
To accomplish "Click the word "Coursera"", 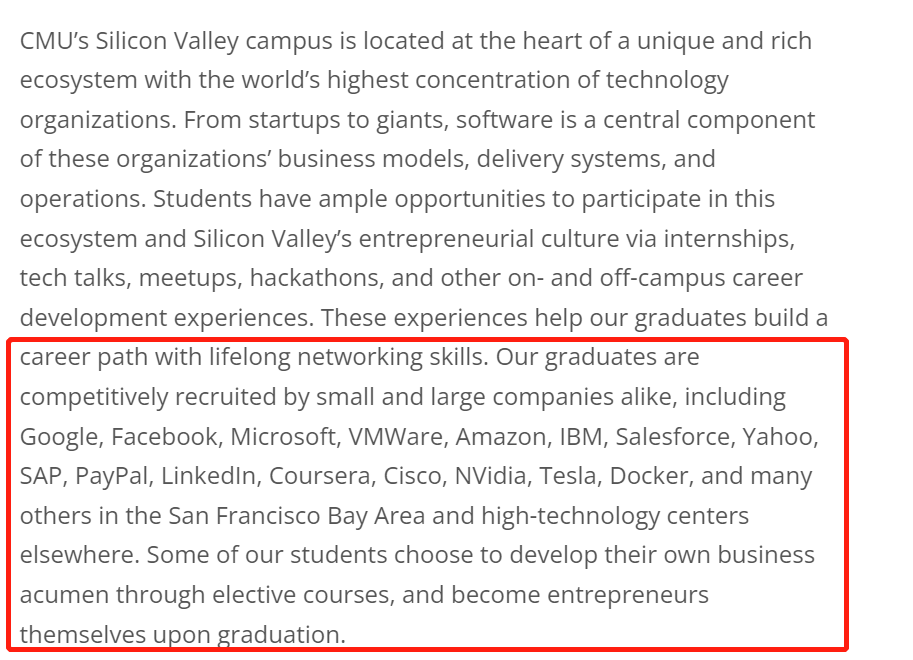I will [319, 476].
